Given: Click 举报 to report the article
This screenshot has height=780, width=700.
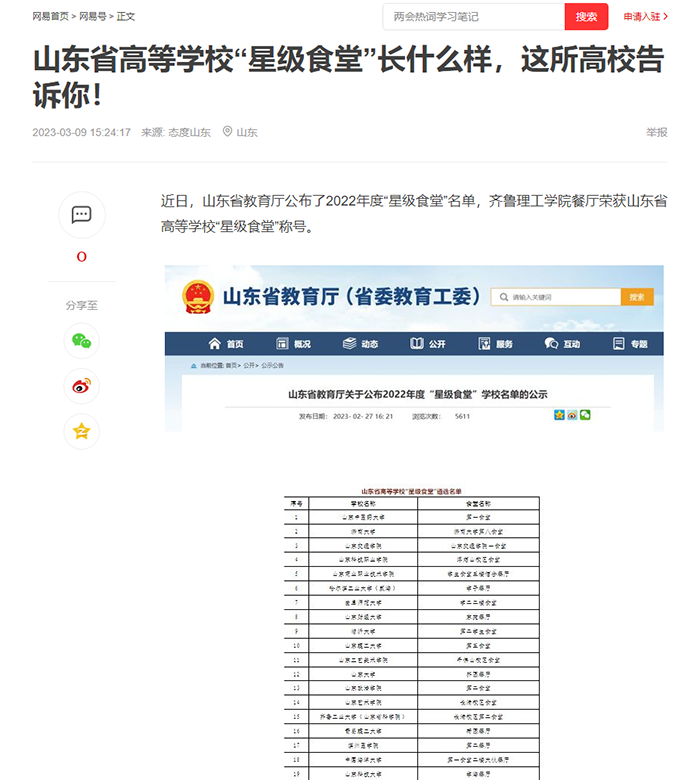Looking at the screenshot, I should [656, 132].
